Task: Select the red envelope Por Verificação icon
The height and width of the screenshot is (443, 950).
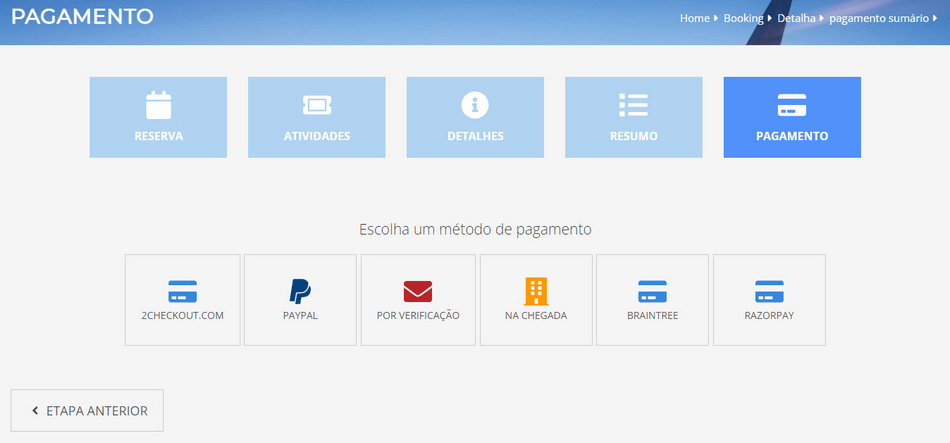Action: click(x=418, y=291)
